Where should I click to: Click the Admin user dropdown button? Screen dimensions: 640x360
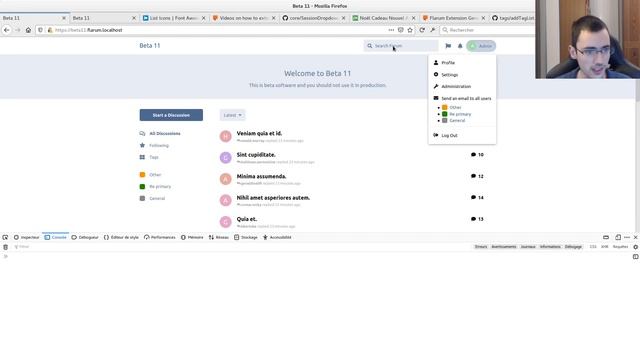coord(481,46)
